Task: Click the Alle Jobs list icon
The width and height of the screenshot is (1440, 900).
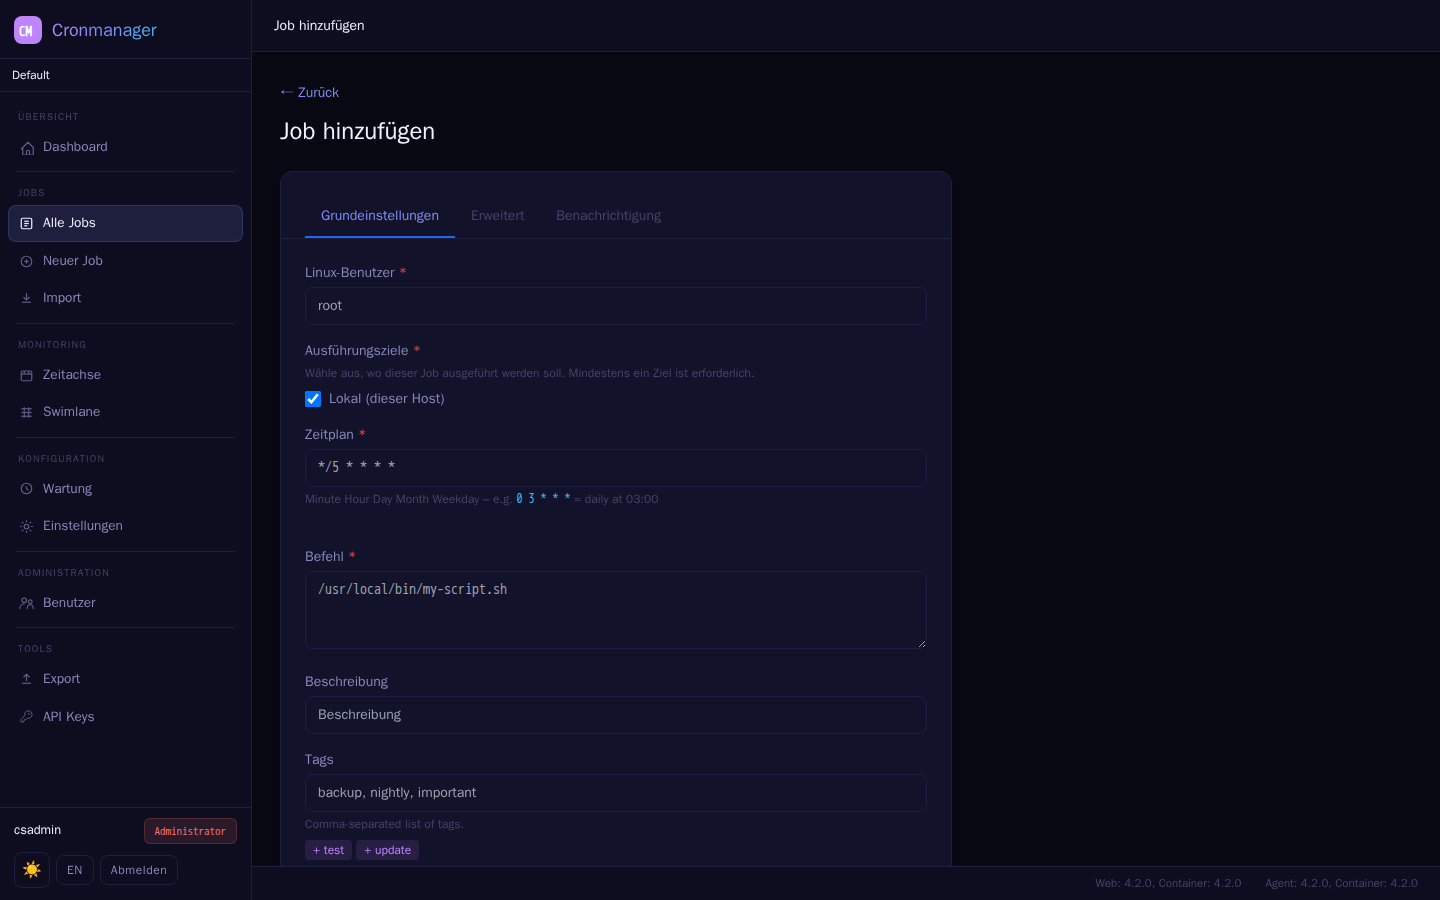Action: pos(27,224)
